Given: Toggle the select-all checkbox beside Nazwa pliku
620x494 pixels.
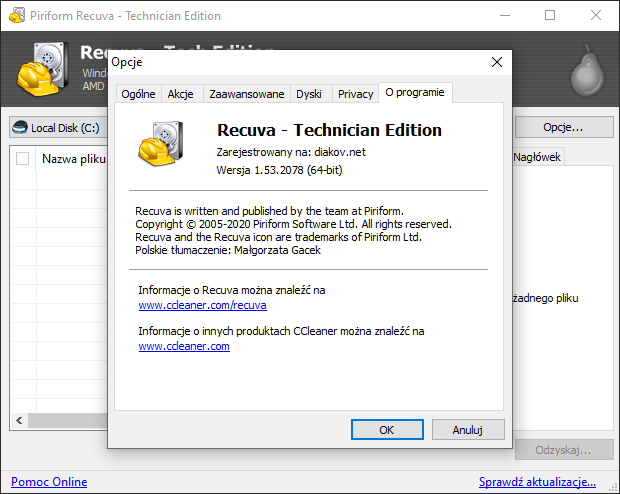Looking at the screenshot, I should coord(23,159).
